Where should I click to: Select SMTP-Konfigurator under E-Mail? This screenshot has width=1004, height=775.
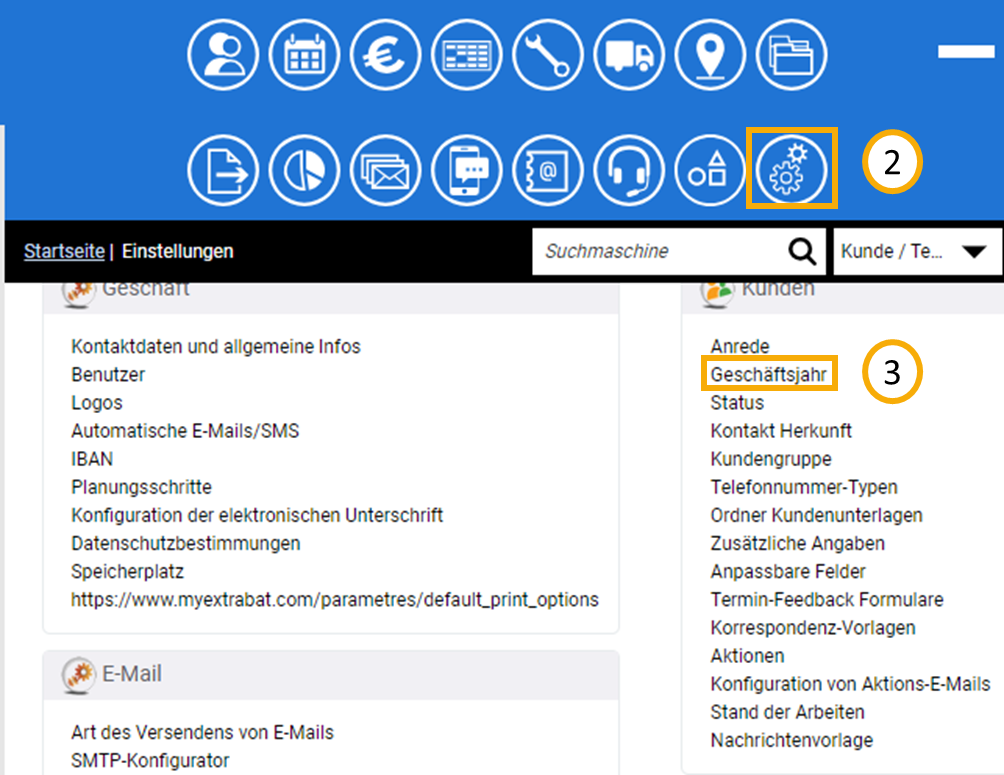pyautogui.click(x=150, y=761)
